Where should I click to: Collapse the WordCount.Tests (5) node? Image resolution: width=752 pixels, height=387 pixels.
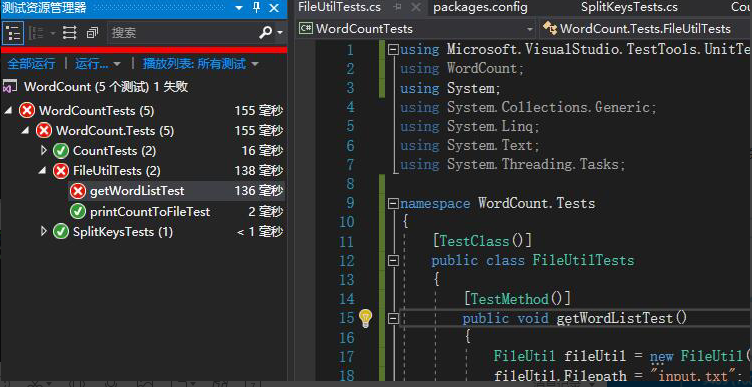26,130
